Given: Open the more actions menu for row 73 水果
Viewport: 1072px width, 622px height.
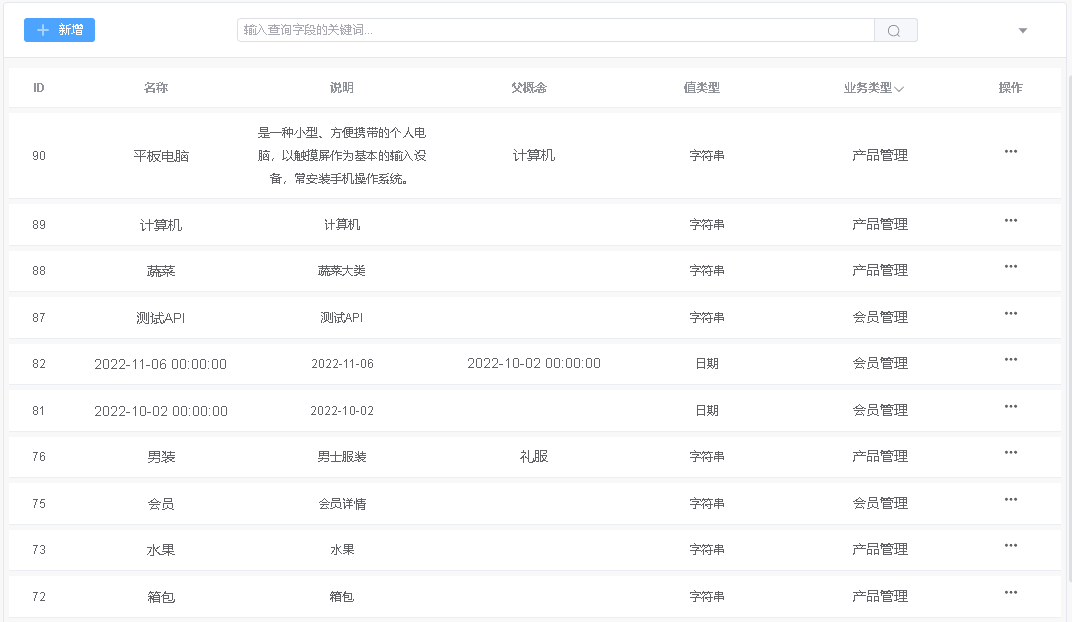Looking at the screenshot, I should 1010,546.
